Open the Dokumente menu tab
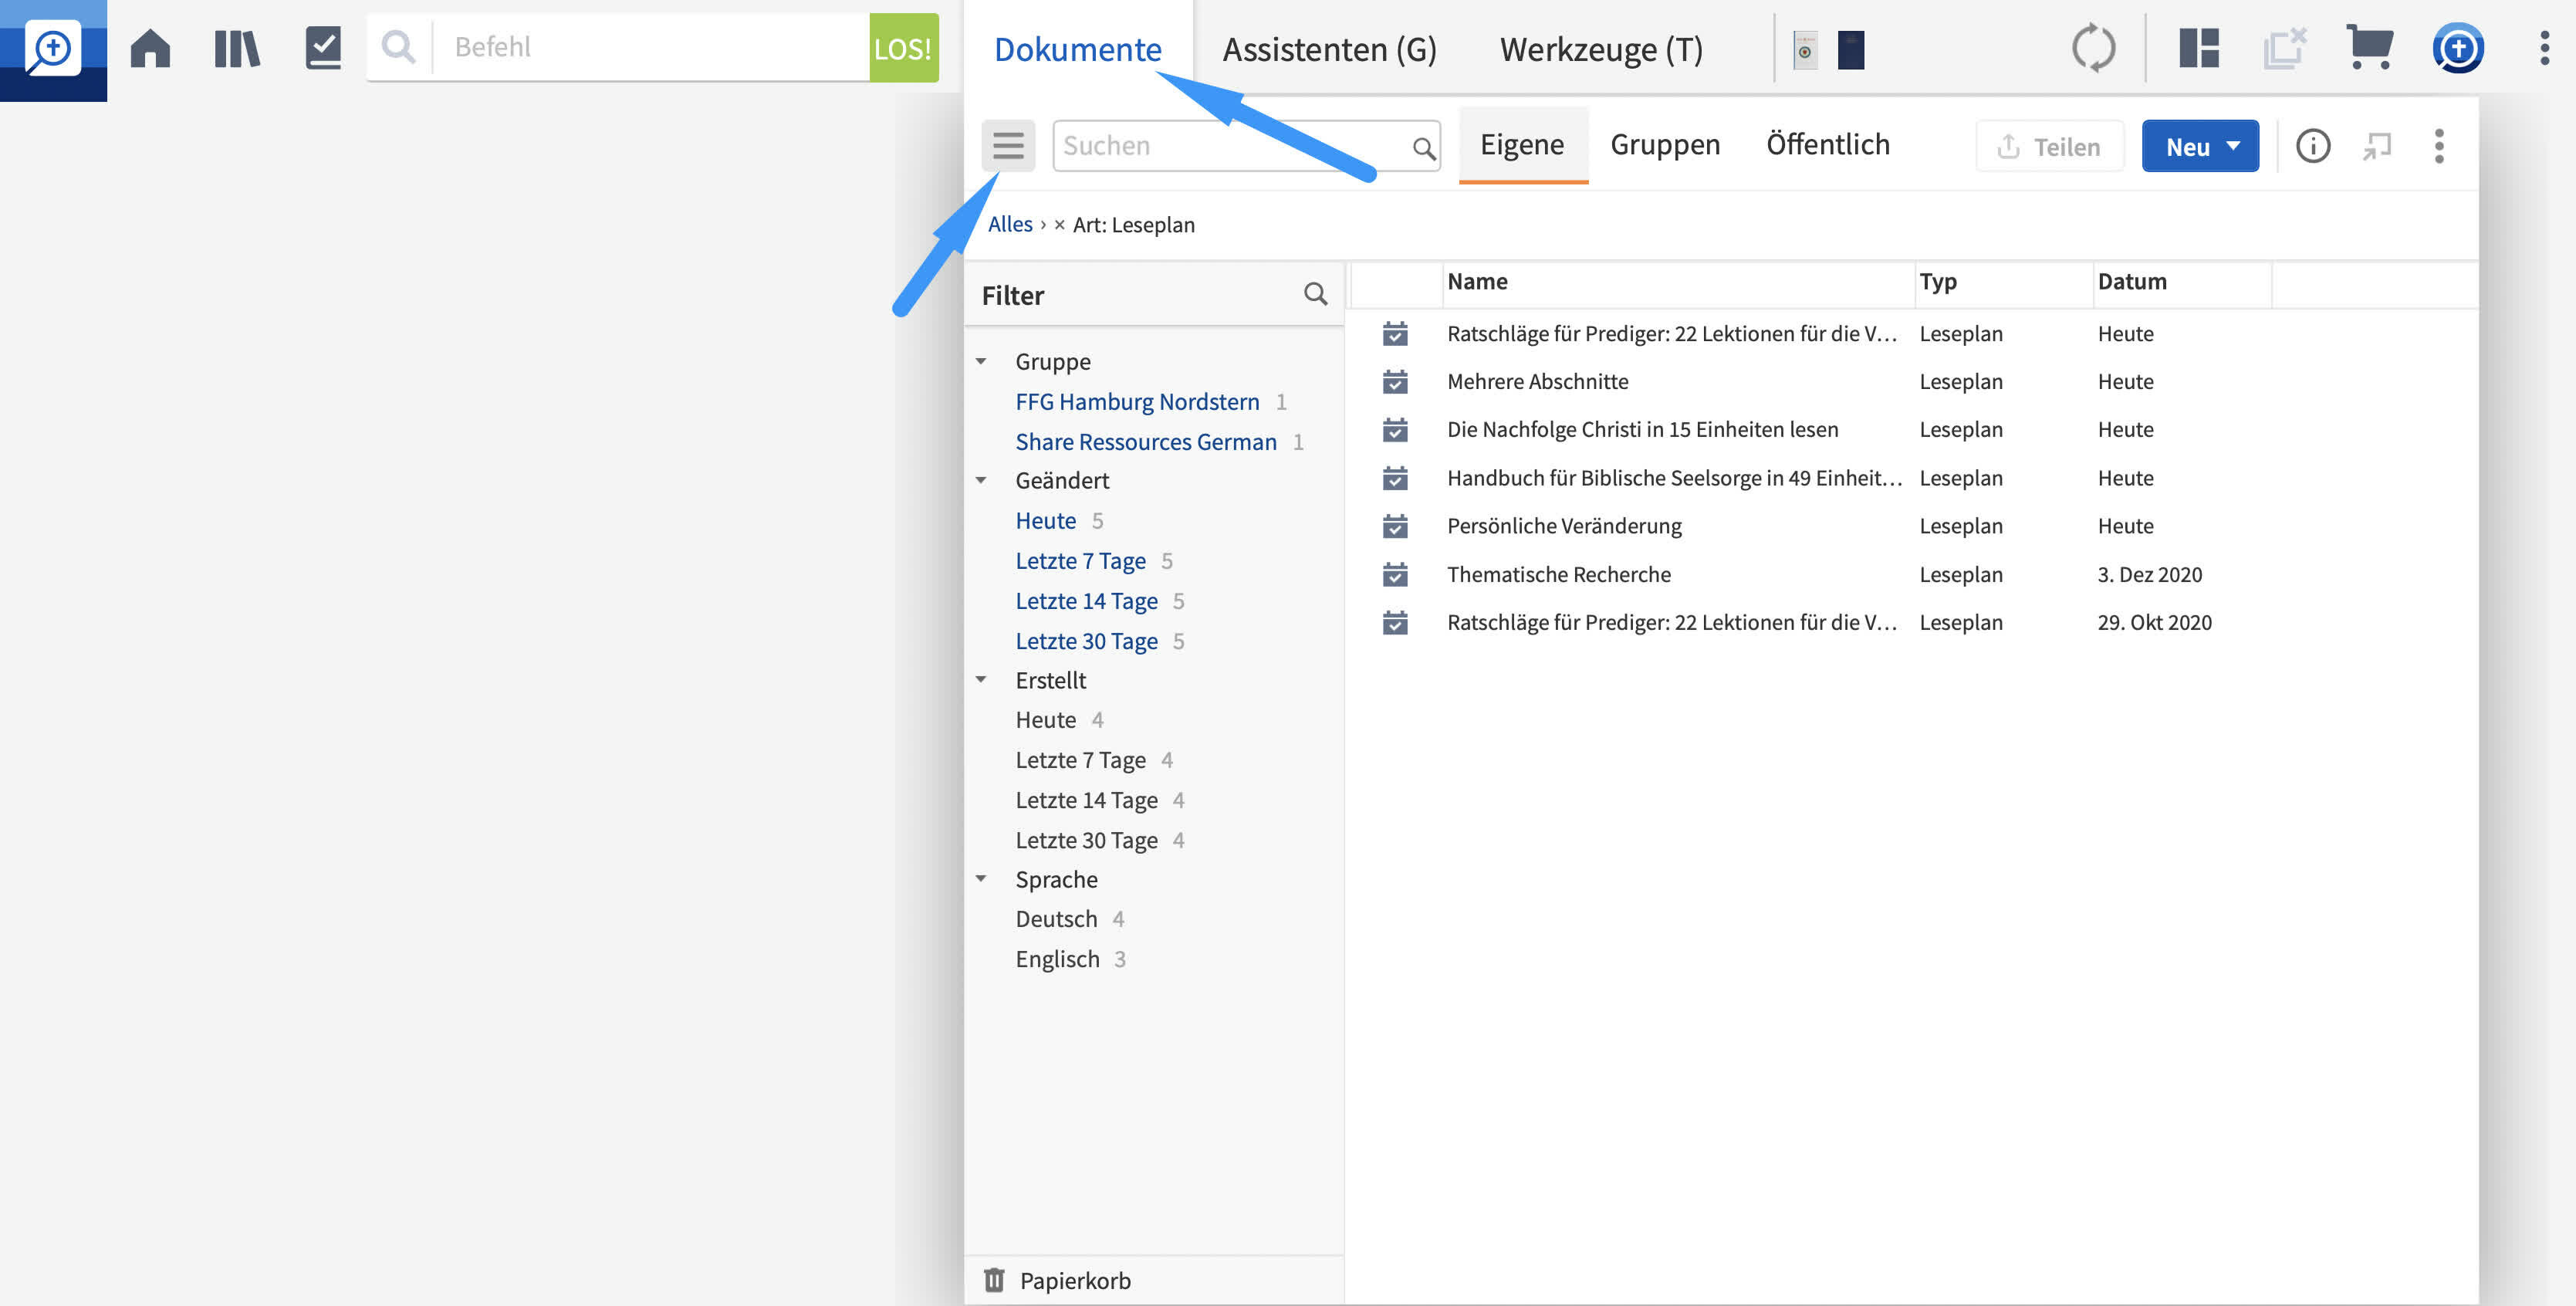2576x1306 pixels. coord(1077,48)
